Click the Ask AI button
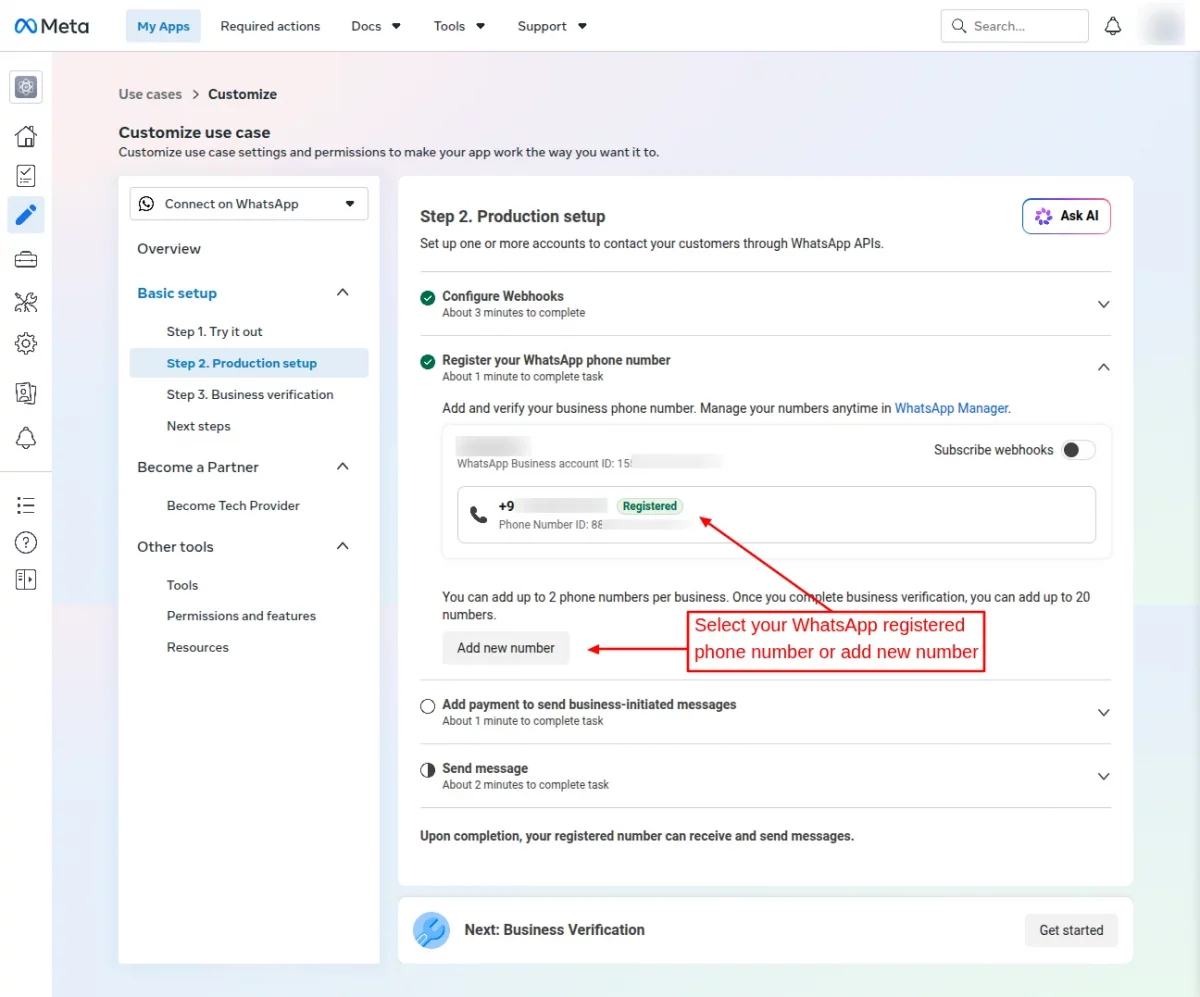 (x=1066, y=216)
